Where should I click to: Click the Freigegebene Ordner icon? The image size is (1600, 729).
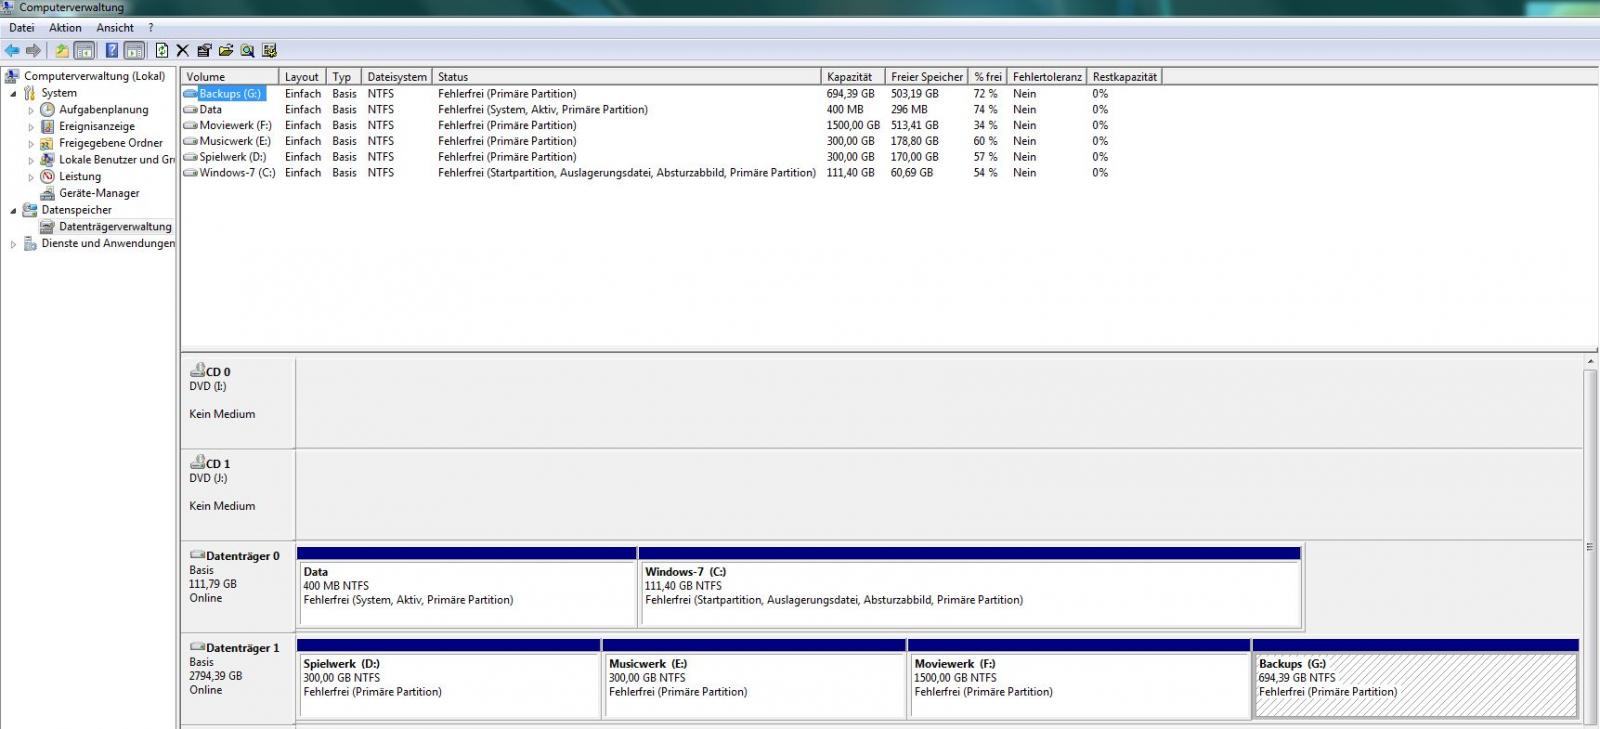point(47,143)
